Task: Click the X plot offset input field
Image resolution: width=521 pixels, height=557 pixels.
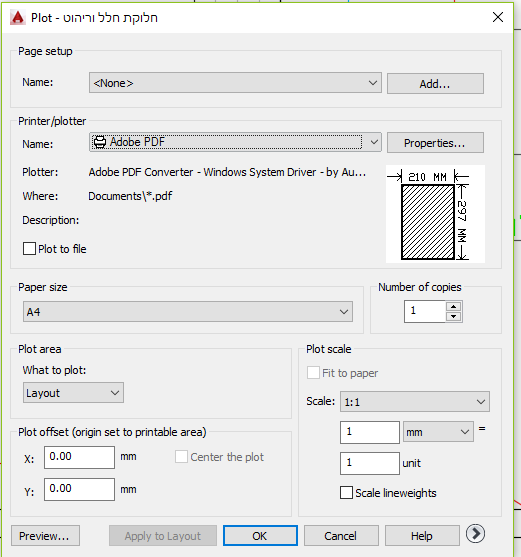Action: [79, 458]
